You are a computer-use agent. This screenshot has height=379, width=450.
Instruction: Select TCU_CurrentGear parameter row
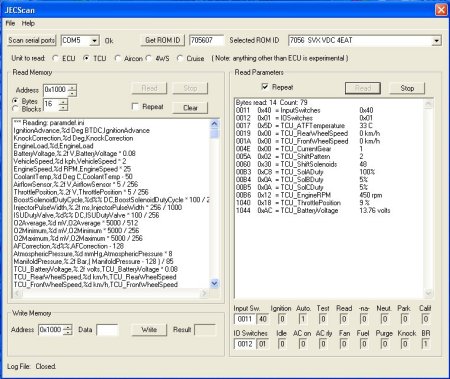click(x=299, y=149)
